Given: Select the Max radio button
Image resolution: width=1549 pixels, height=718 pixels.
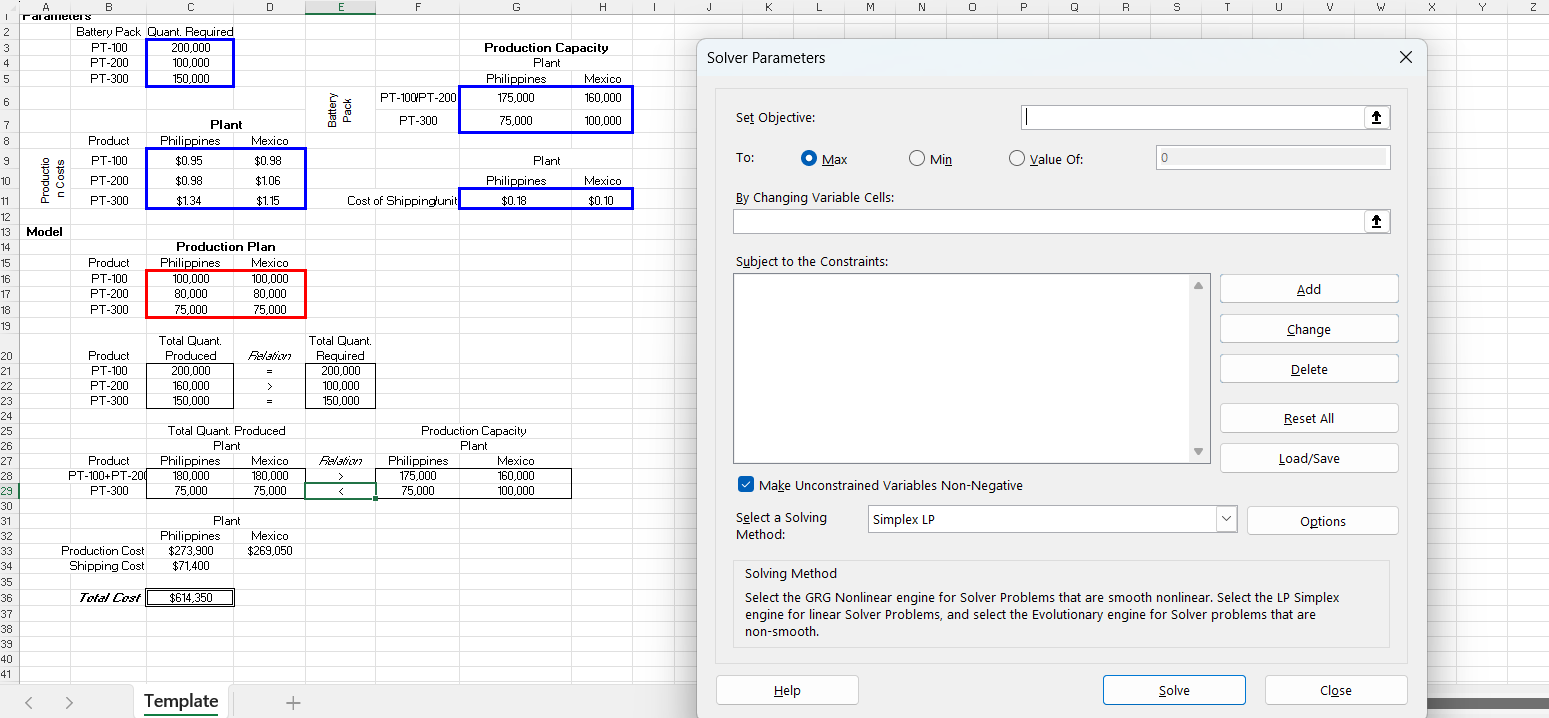Looking at the screenshot, I should pyautogui.click(x=810, y=159).
